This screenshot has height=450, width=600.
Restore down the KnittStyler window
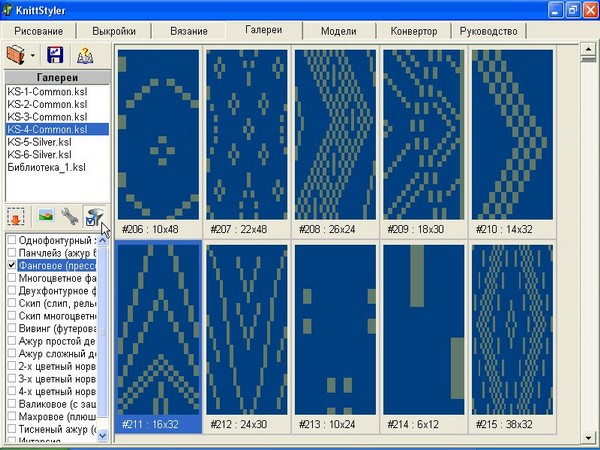[572, 10]
